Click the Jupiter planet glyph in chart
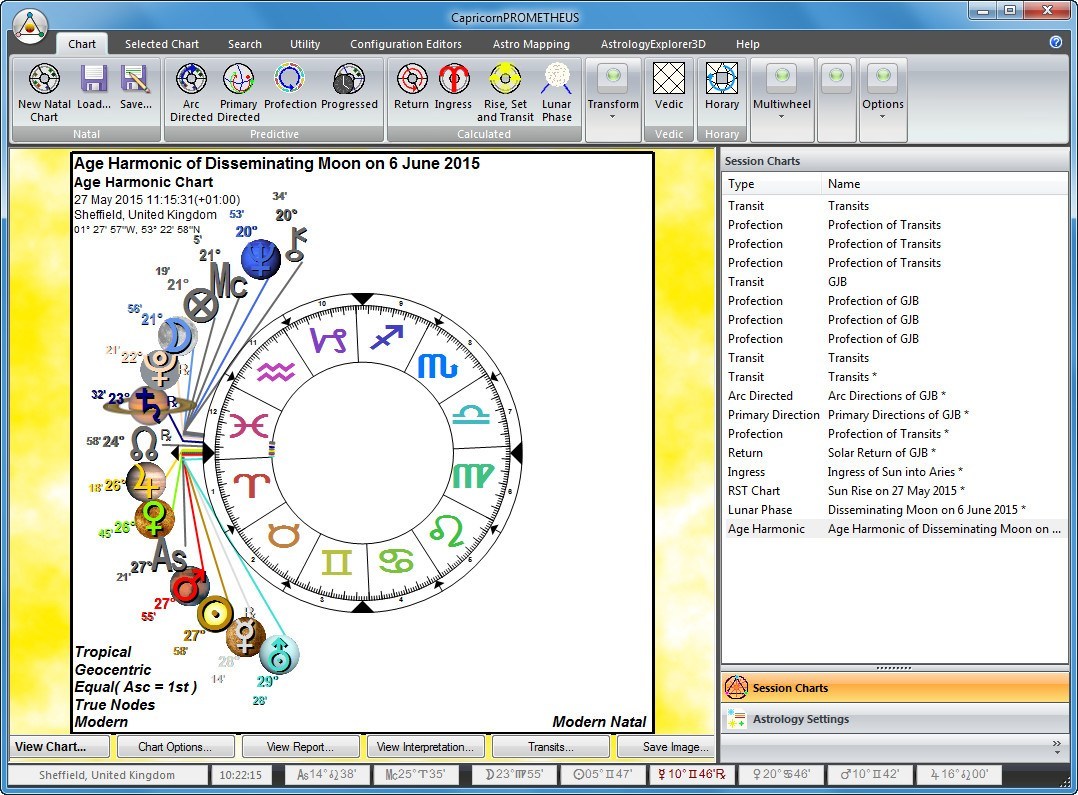1078x795 pixels. [x=145, y=482]
